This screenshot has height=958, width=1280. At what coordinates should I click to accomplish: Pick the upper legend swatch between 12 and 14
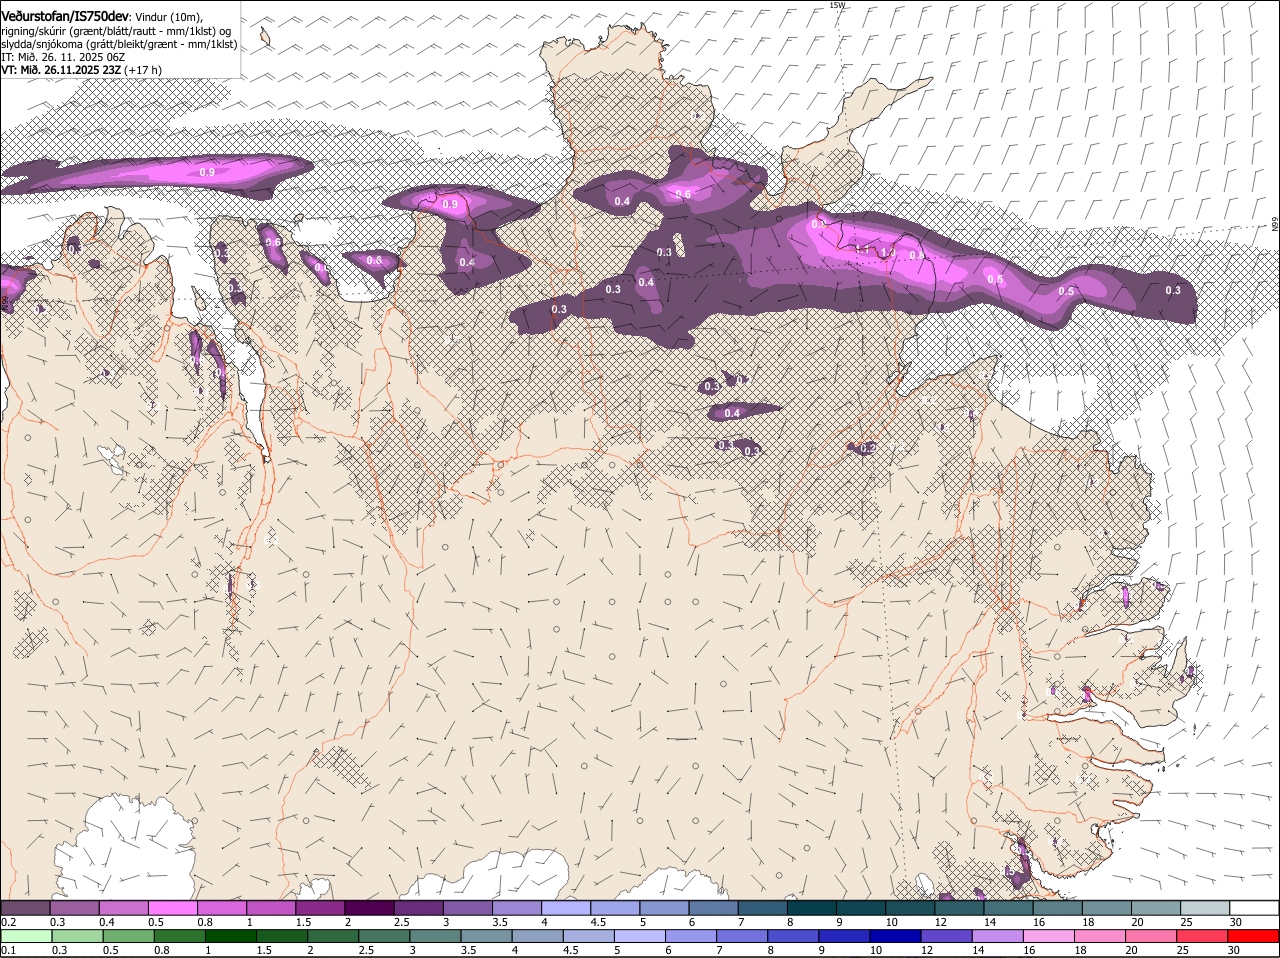[960, 908]
